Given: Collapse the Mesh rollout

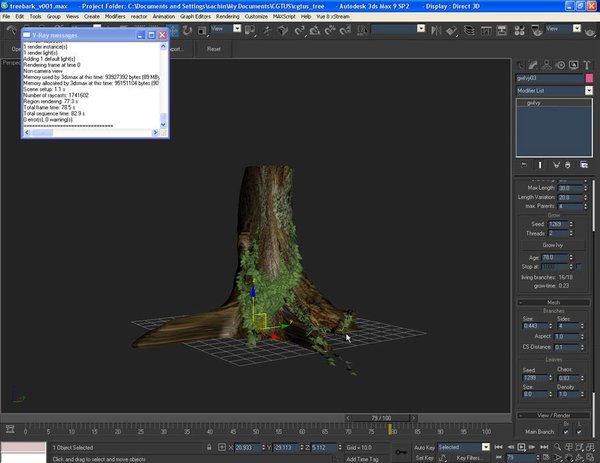Looking at the screenshot, I should coord(553,302).
